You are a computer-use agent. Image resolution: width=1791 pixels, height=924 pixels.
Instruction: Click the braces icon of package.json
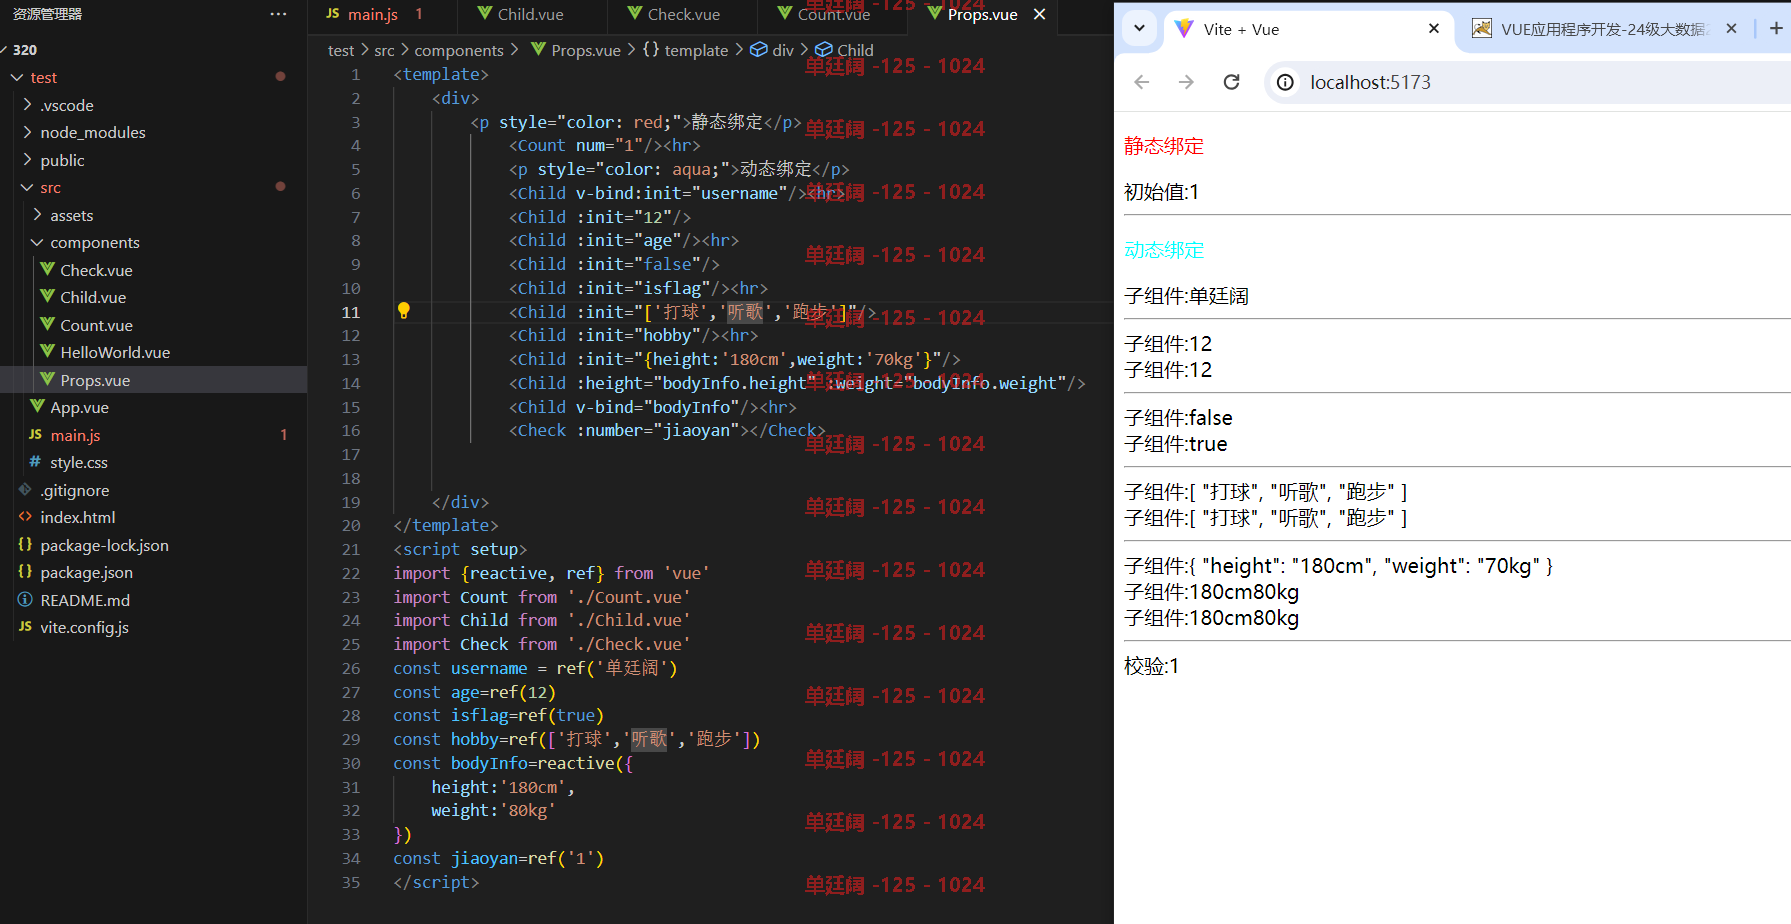click(25, 571)
